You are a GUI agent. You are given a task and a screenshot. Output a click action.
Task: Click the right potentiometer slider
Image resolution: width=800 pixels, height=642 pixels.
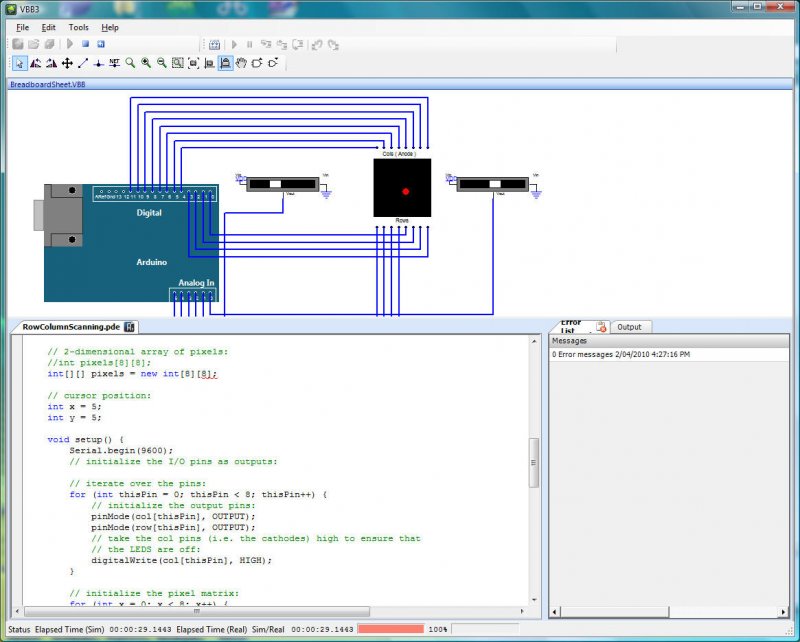493,184
